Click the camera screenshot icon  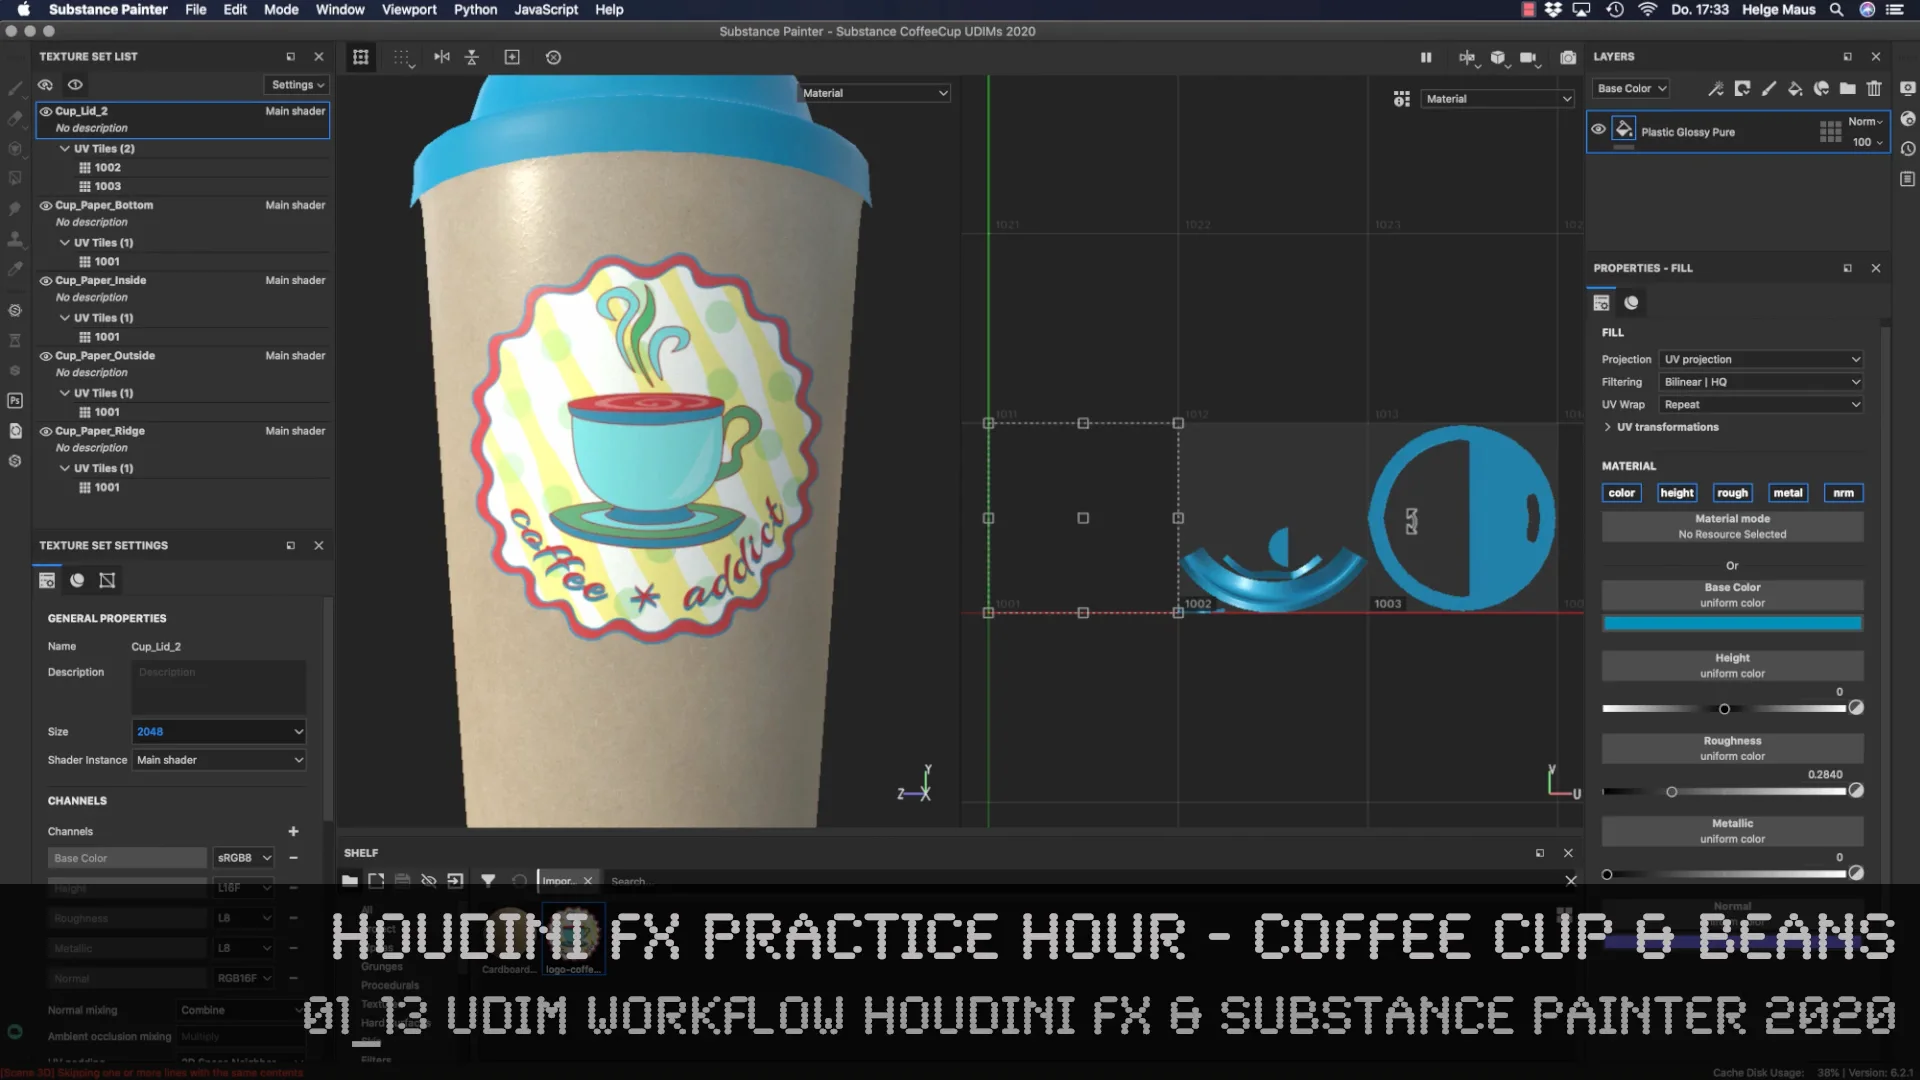tap(1568, 57)
